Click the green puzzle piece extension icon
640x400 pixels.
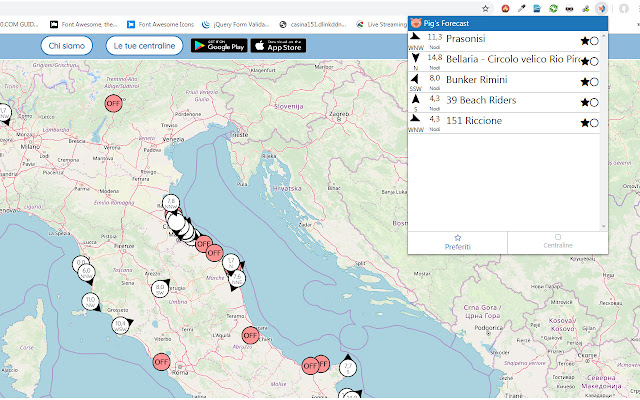585,8
